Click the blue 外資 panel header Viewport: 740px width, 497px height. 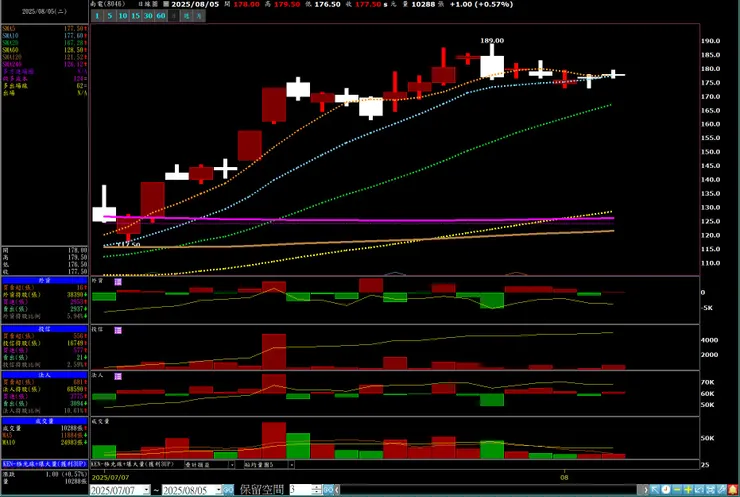click(x=44, y=280)
